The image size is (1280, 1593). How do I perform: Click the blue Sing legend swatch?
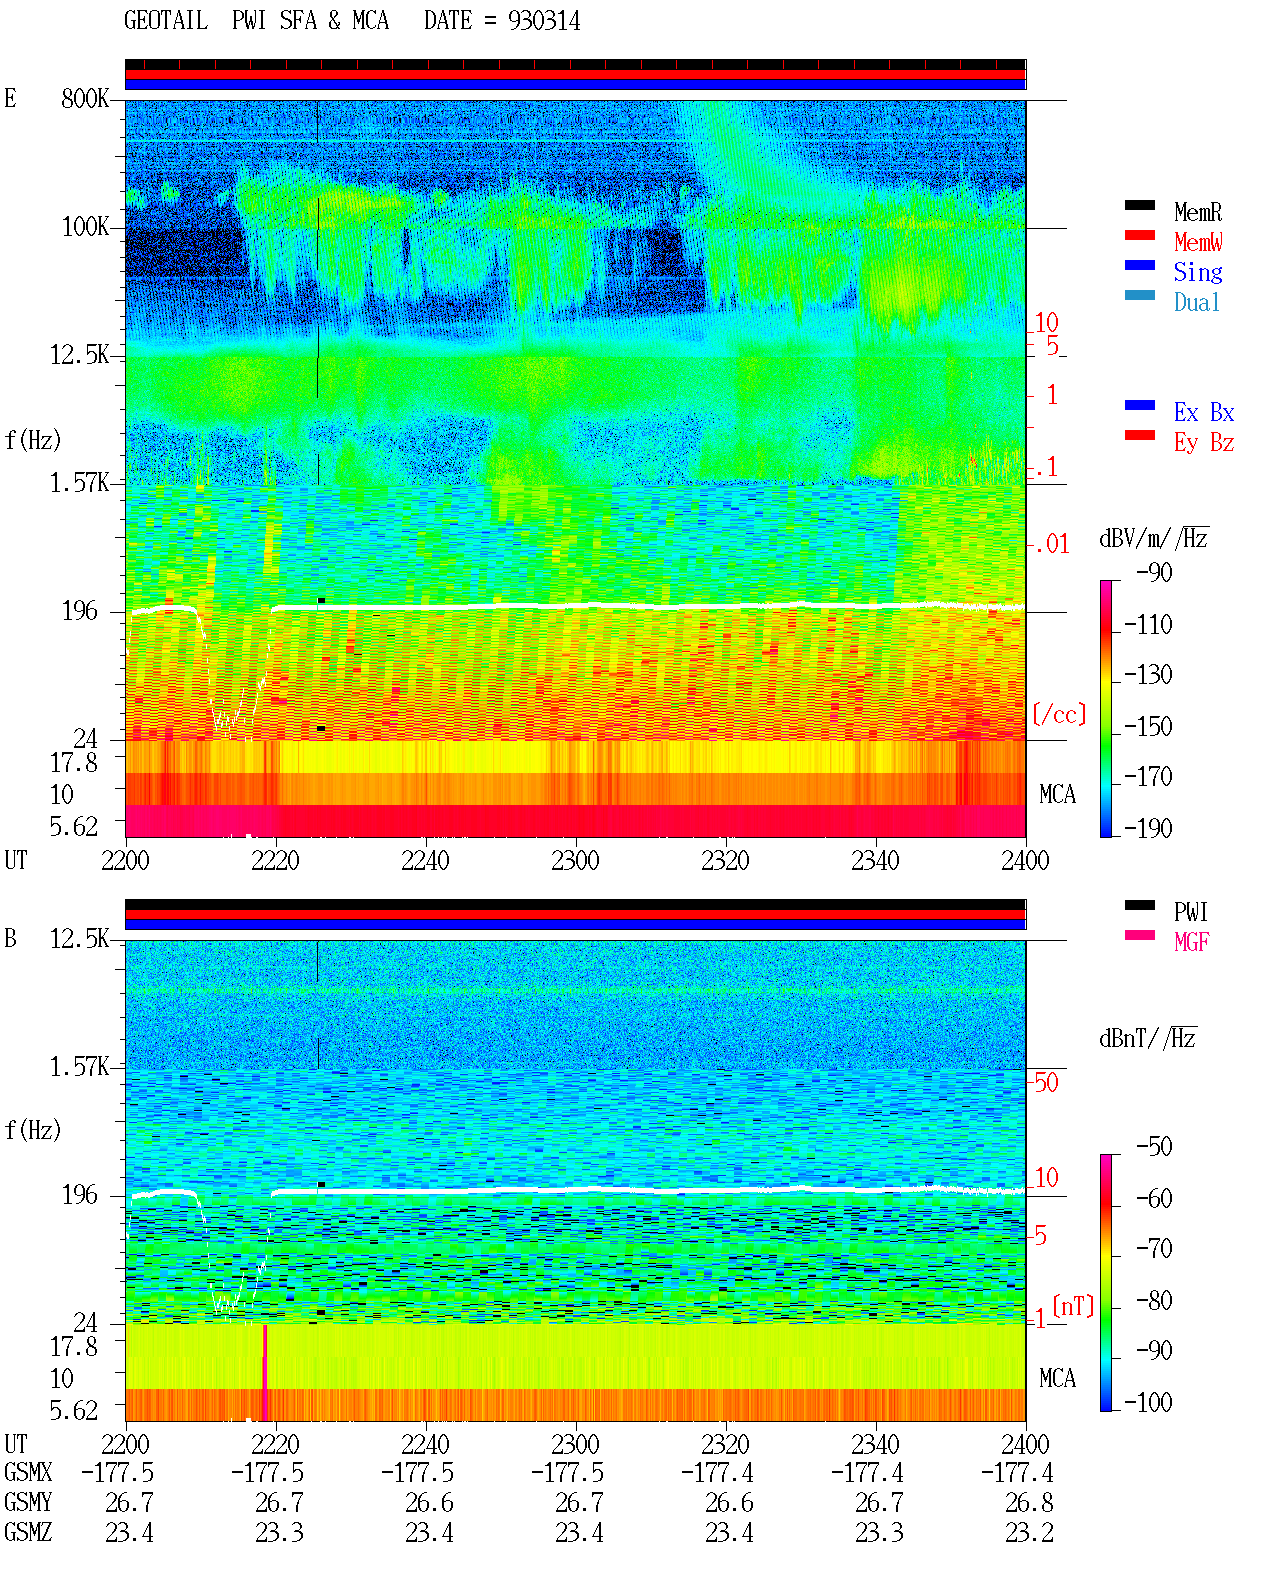(x=1140, y=265)
